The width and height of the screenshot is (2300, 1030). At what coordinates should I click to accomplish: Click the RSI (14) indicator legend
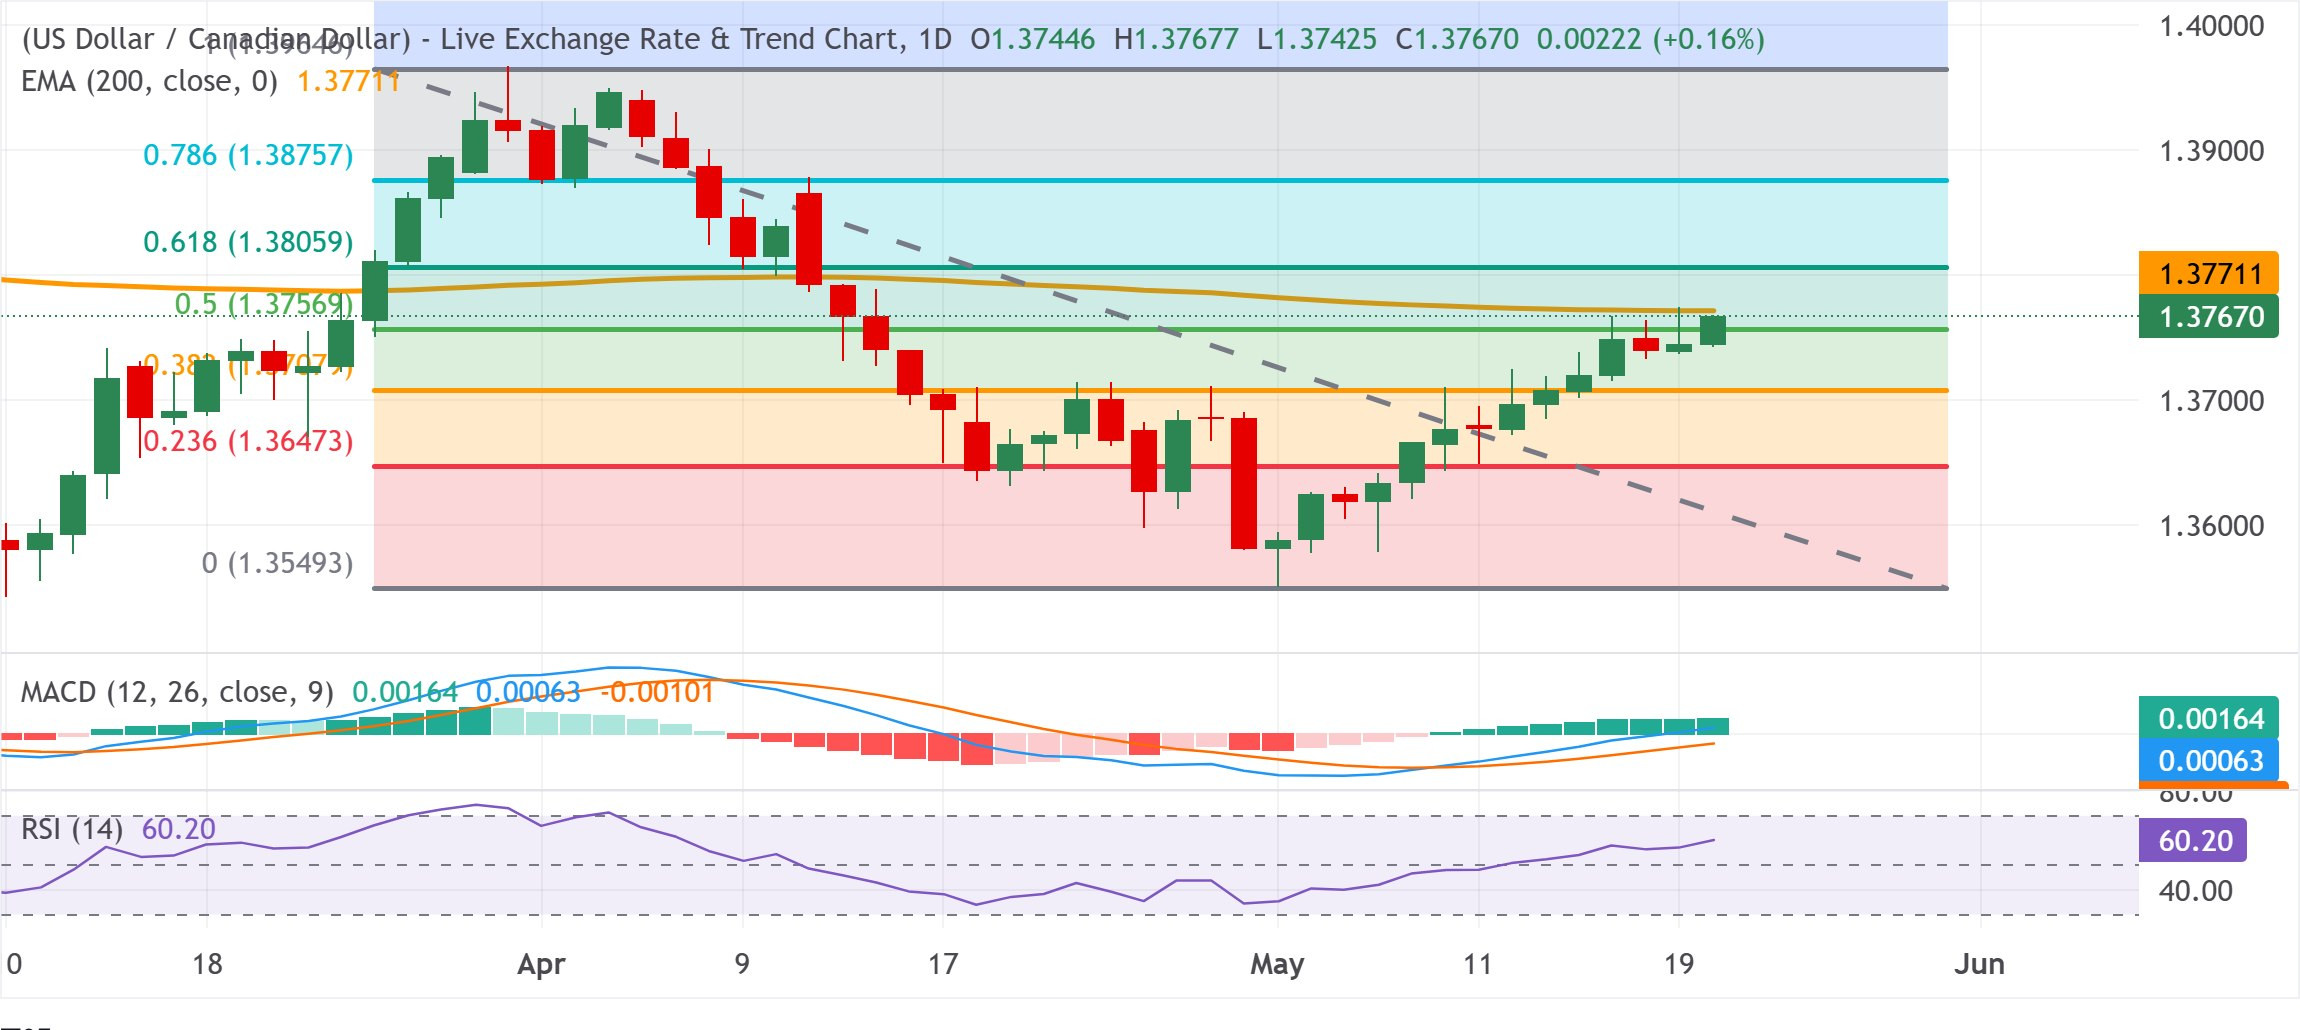pos(72,829)
